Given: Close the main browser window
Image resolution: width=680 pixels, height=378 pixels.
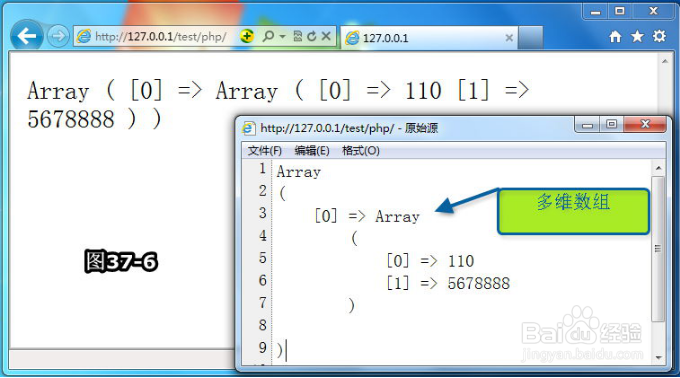Looking at the screenshot, I should (x=654, y=11).
